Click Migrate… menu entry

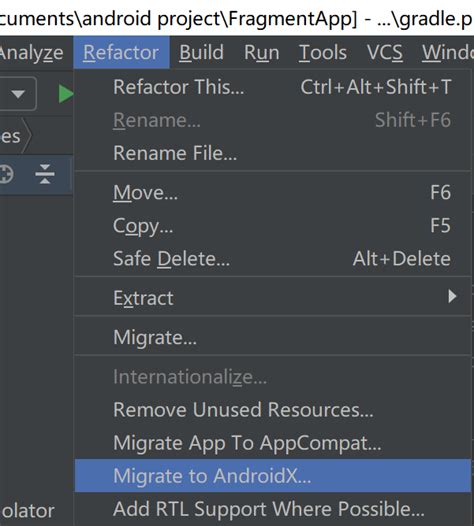tap(272, 337)
